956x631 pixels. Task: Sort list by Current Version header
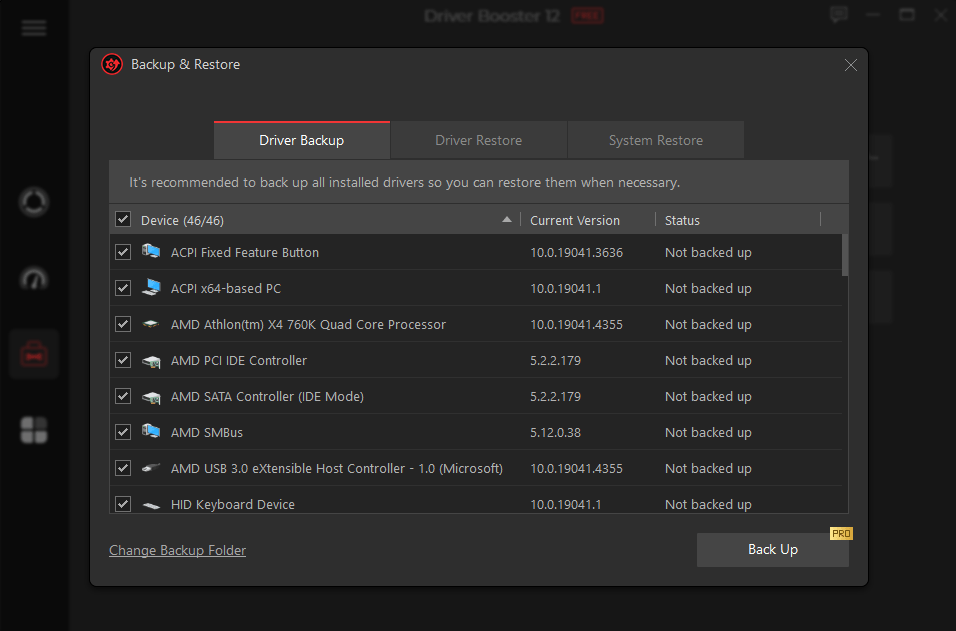click(575, 219)
